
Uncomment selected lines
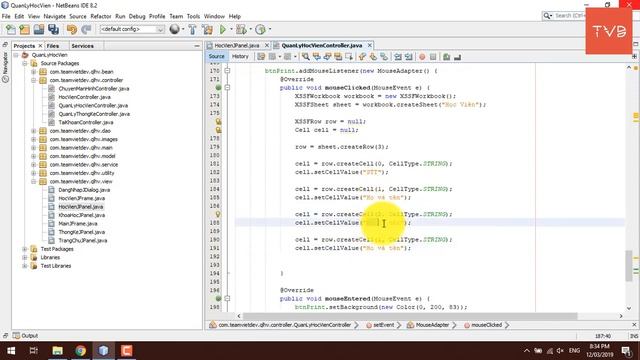click(457, 57)
